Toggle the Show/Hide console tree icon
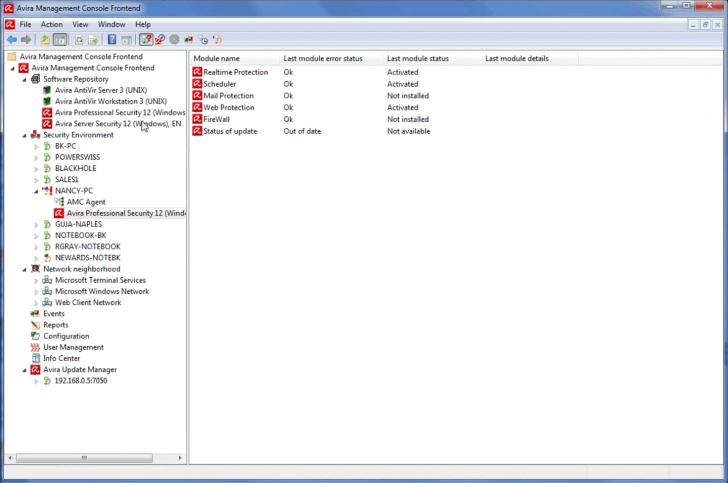This screenshot has width=728, height=483. (x=60, y=40)
